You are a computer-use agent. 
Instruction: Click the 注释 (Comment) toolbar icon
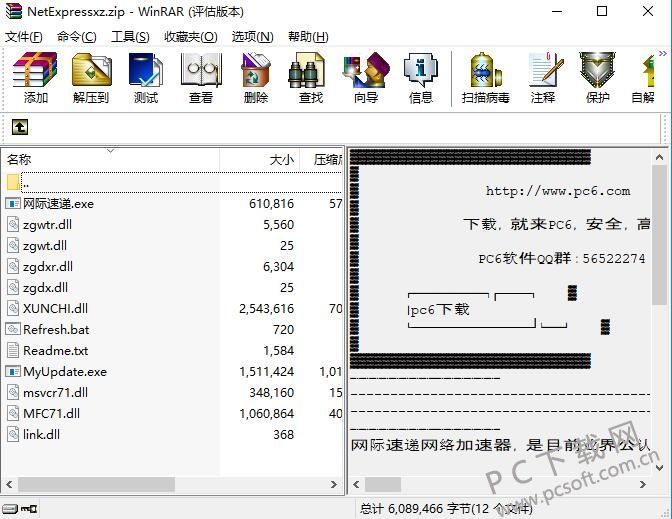(543, 78)
